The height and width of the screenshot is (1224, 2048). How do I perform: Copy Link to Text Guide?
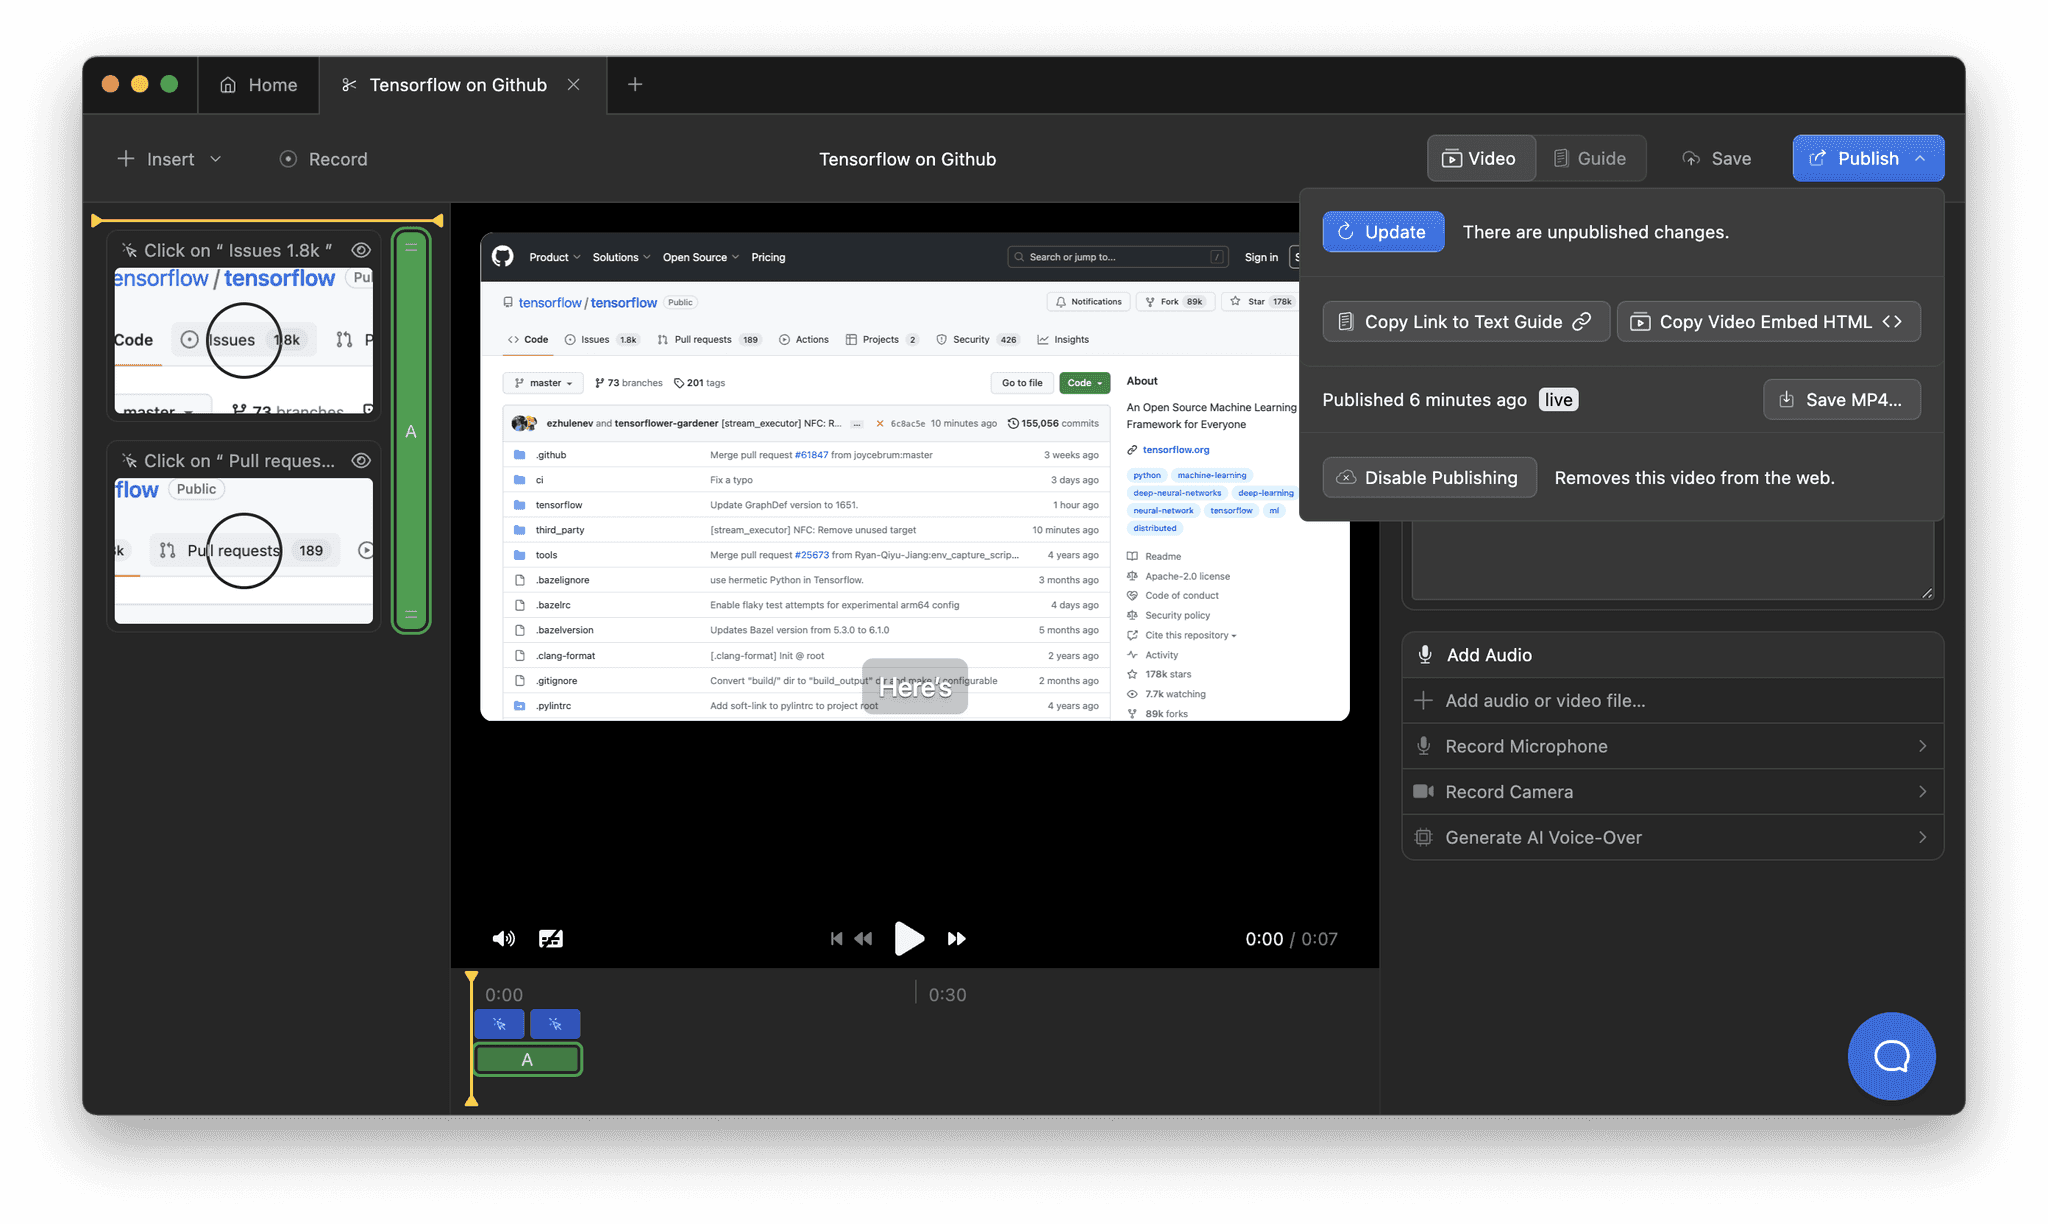[x=1464, y=321]
